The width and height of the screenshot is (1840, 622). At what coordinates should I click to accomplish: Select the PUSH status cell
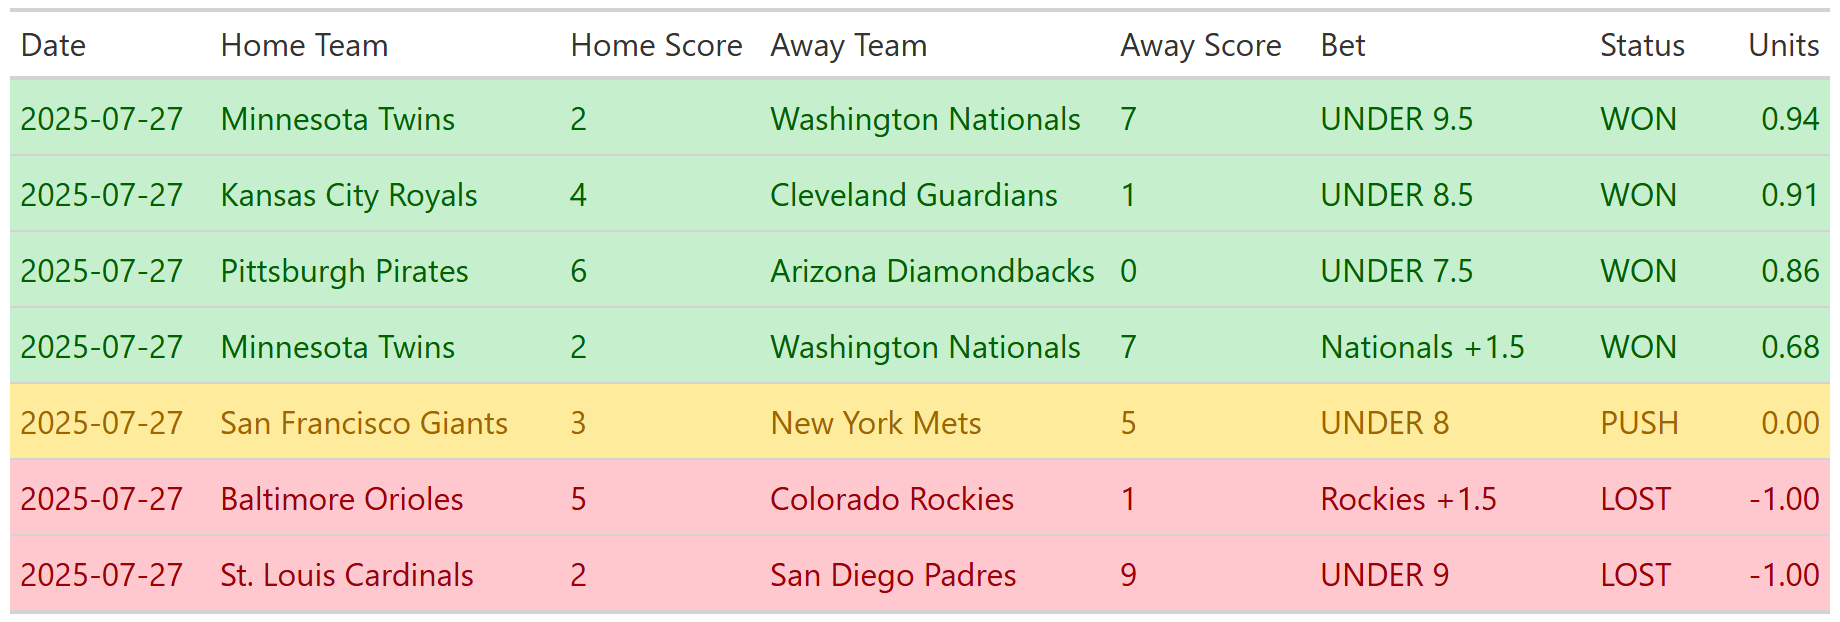point(1639,423)
